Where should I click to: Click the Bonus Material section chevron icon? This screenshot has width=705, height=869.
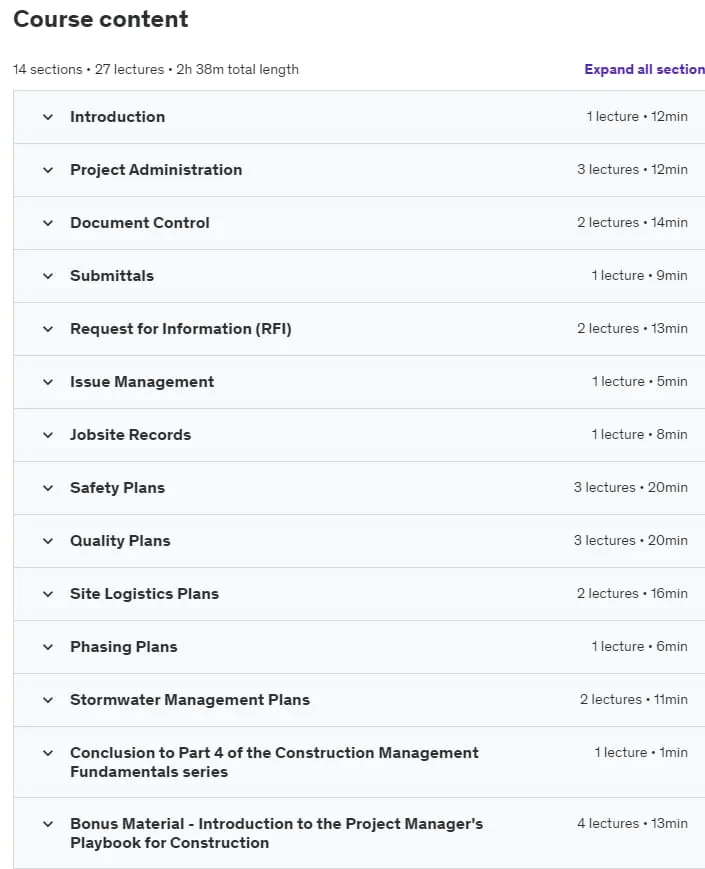[x=48, y=824]
